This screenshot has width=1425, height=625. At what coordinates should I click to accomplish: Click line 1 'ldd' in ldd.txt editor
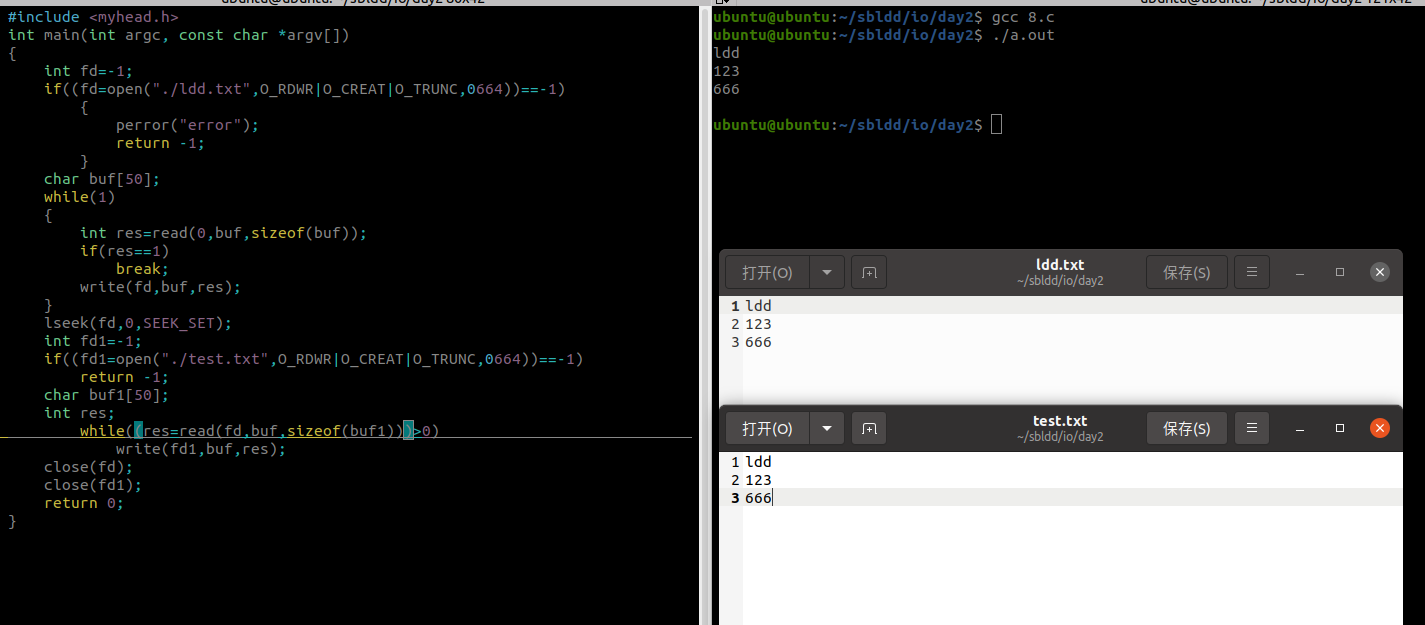click(x=759, y=306)
